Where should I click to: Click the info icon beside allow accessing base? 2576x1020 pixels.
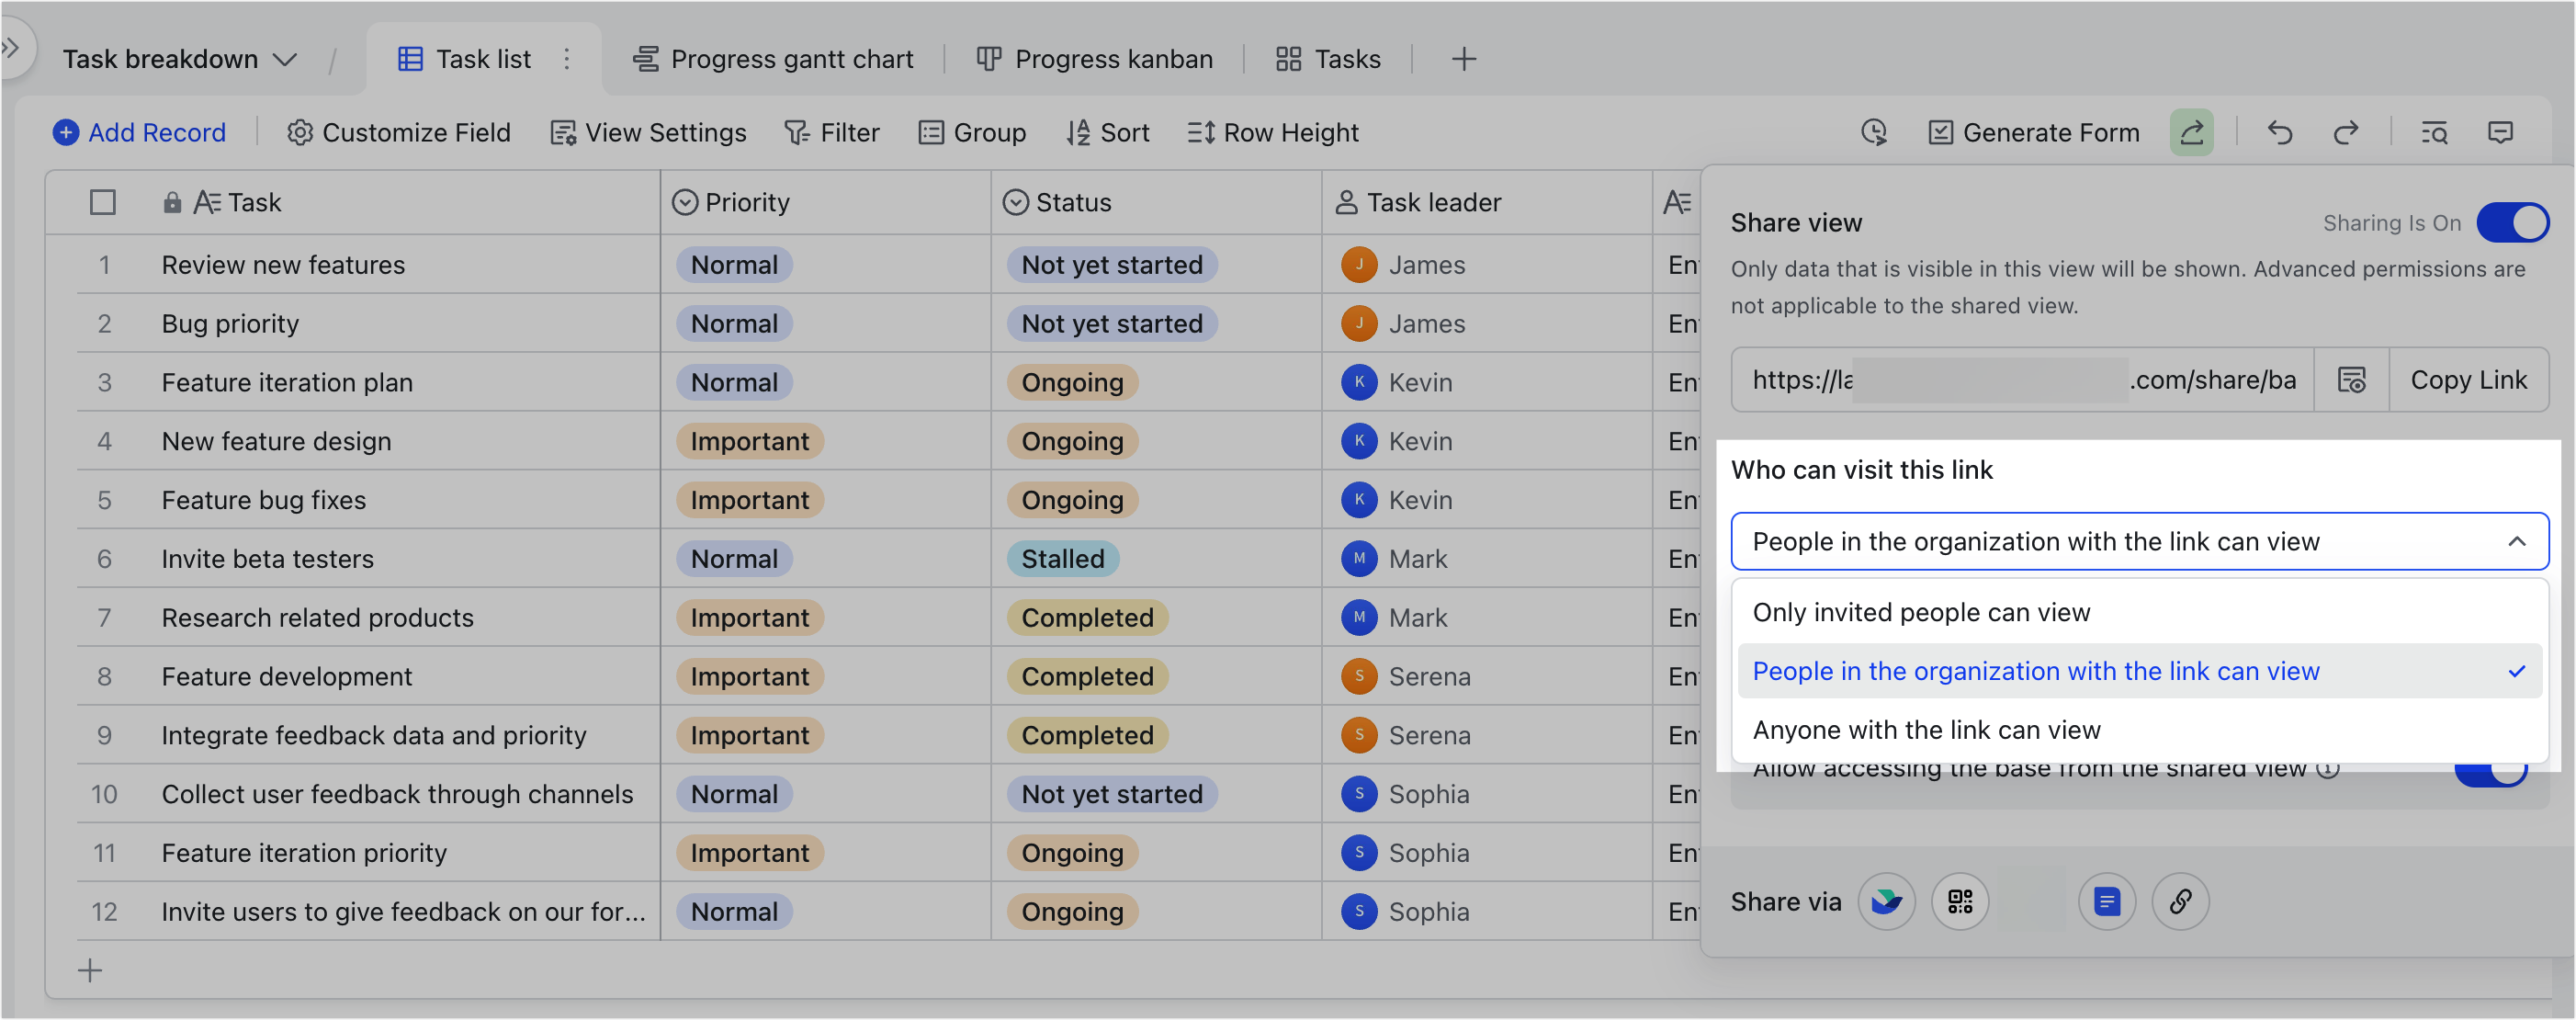click(2328, 769)
